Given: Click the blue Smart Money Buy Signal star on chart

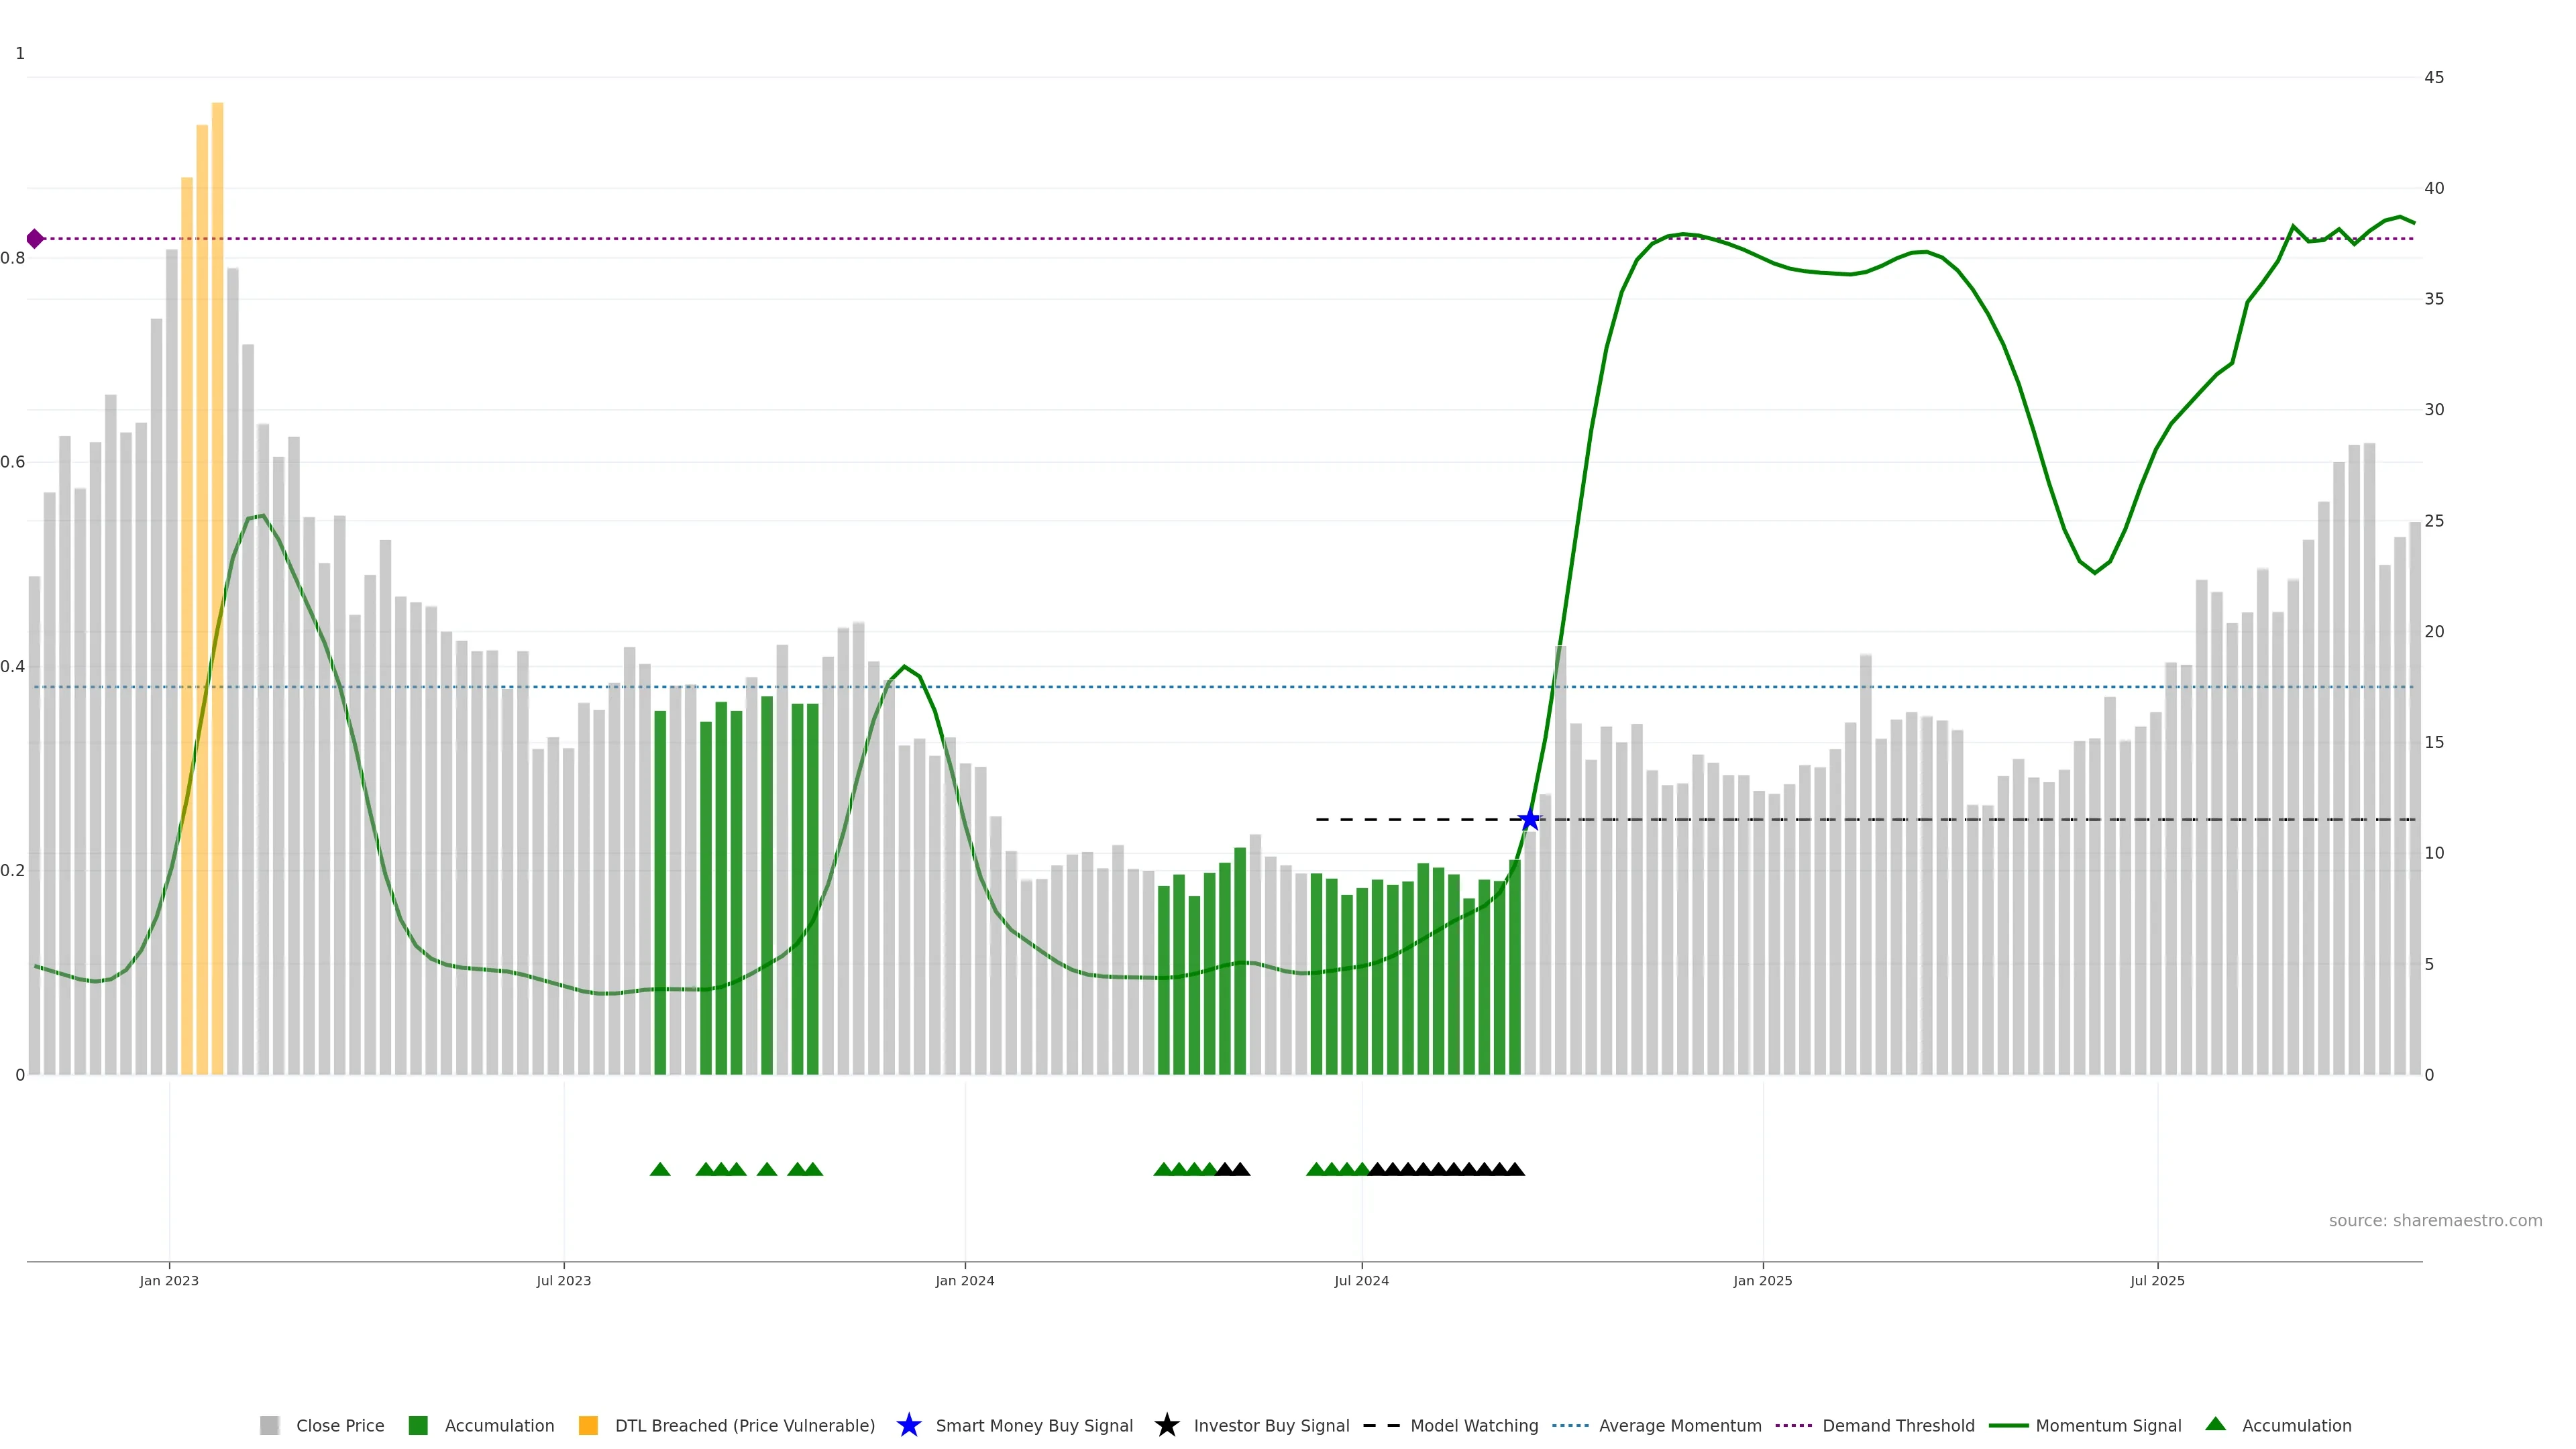Looking at the screenshot, I should coord(1529,820).
